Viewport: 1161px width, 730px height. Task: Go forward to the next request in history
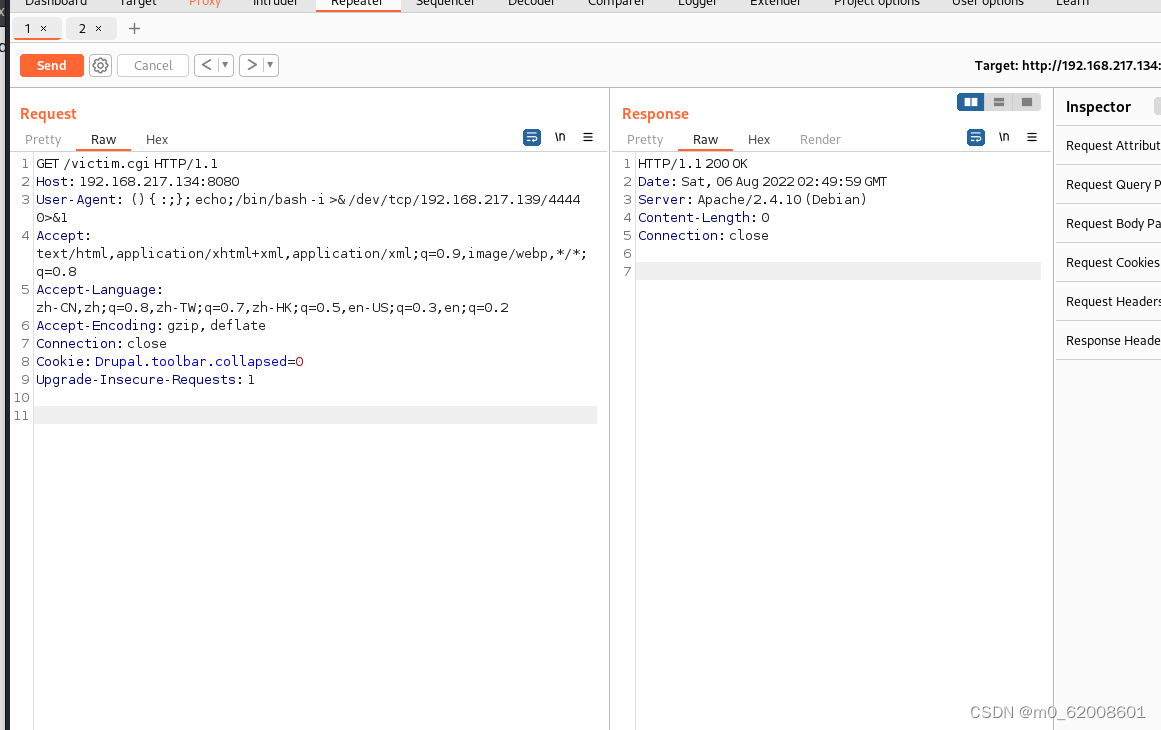coord(252,65)
